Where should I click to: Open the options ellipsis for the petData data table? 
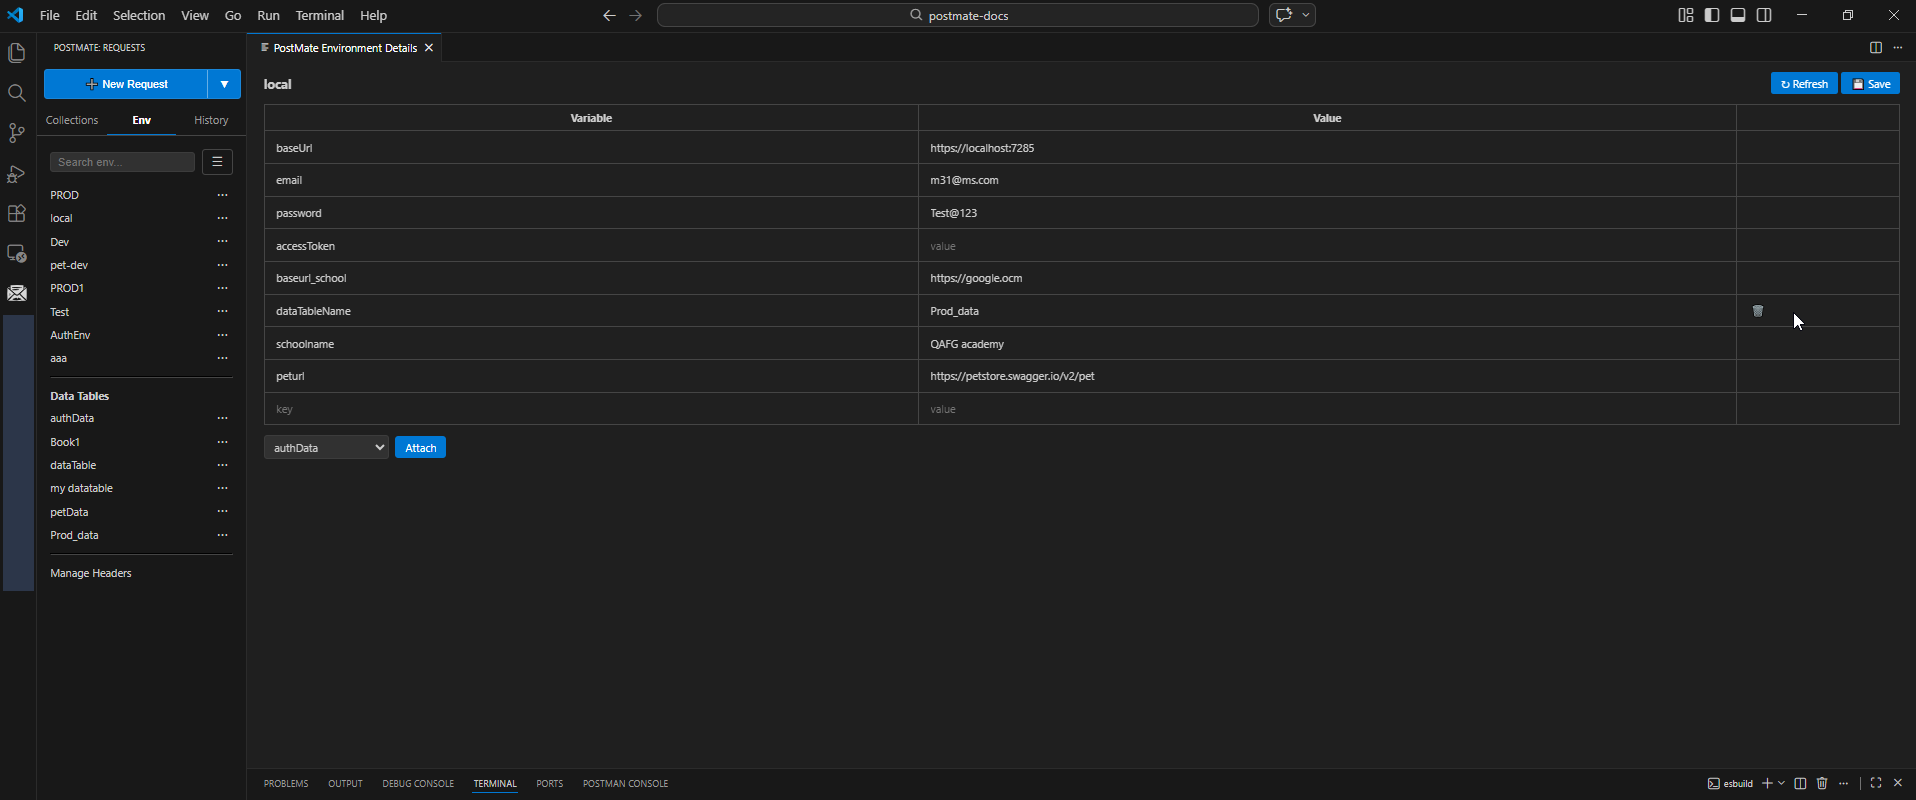223,512
